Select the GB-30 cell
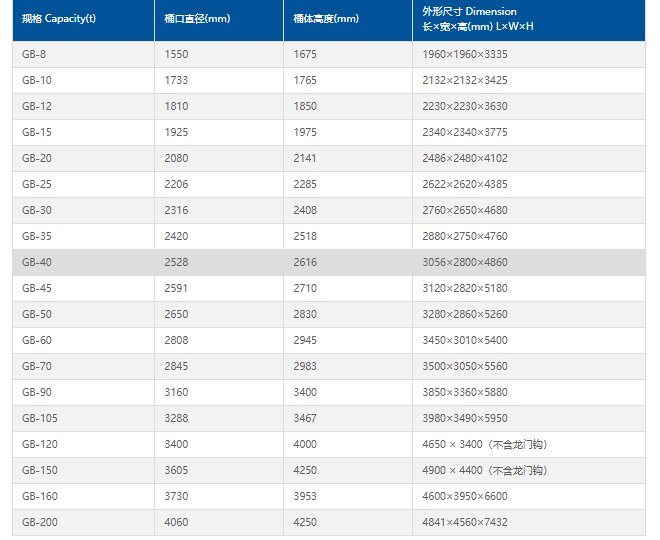The image size is (660, 540). point(83,210)
